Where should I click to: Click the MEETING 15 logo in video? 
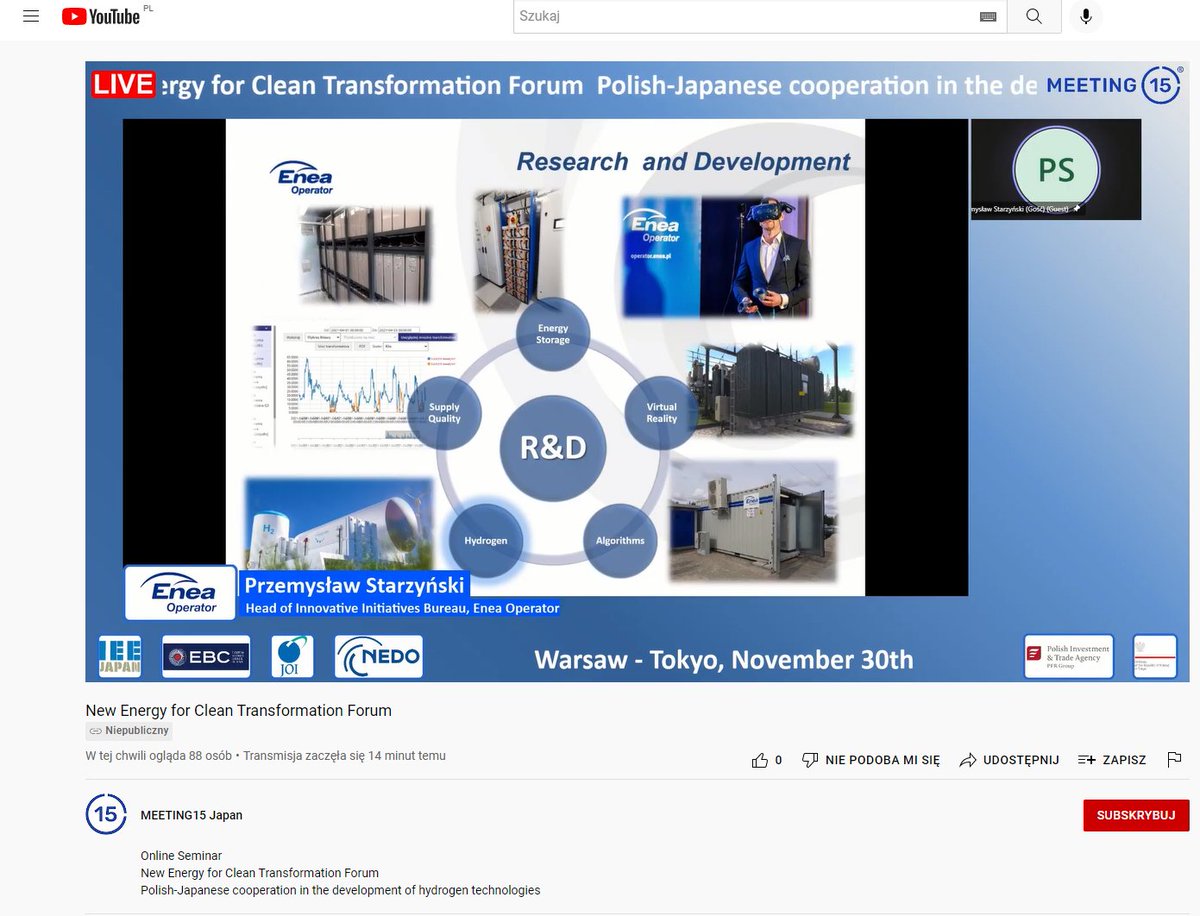(x=1113, y=86)
